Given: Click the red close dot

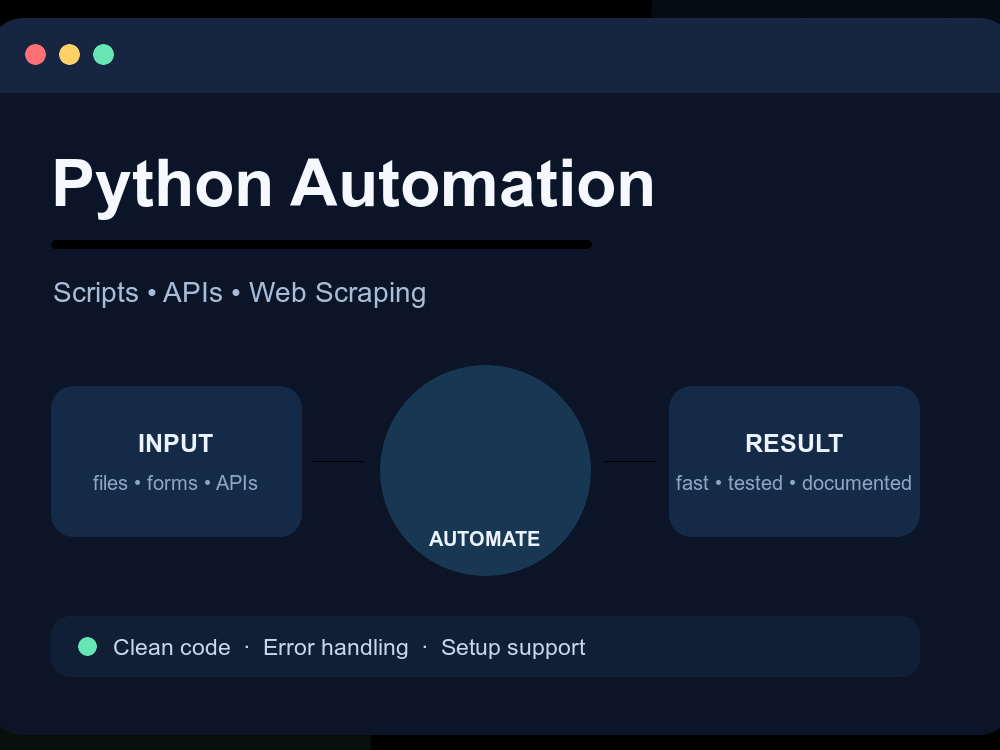Looking at the screenshot, I should [36, 55].
